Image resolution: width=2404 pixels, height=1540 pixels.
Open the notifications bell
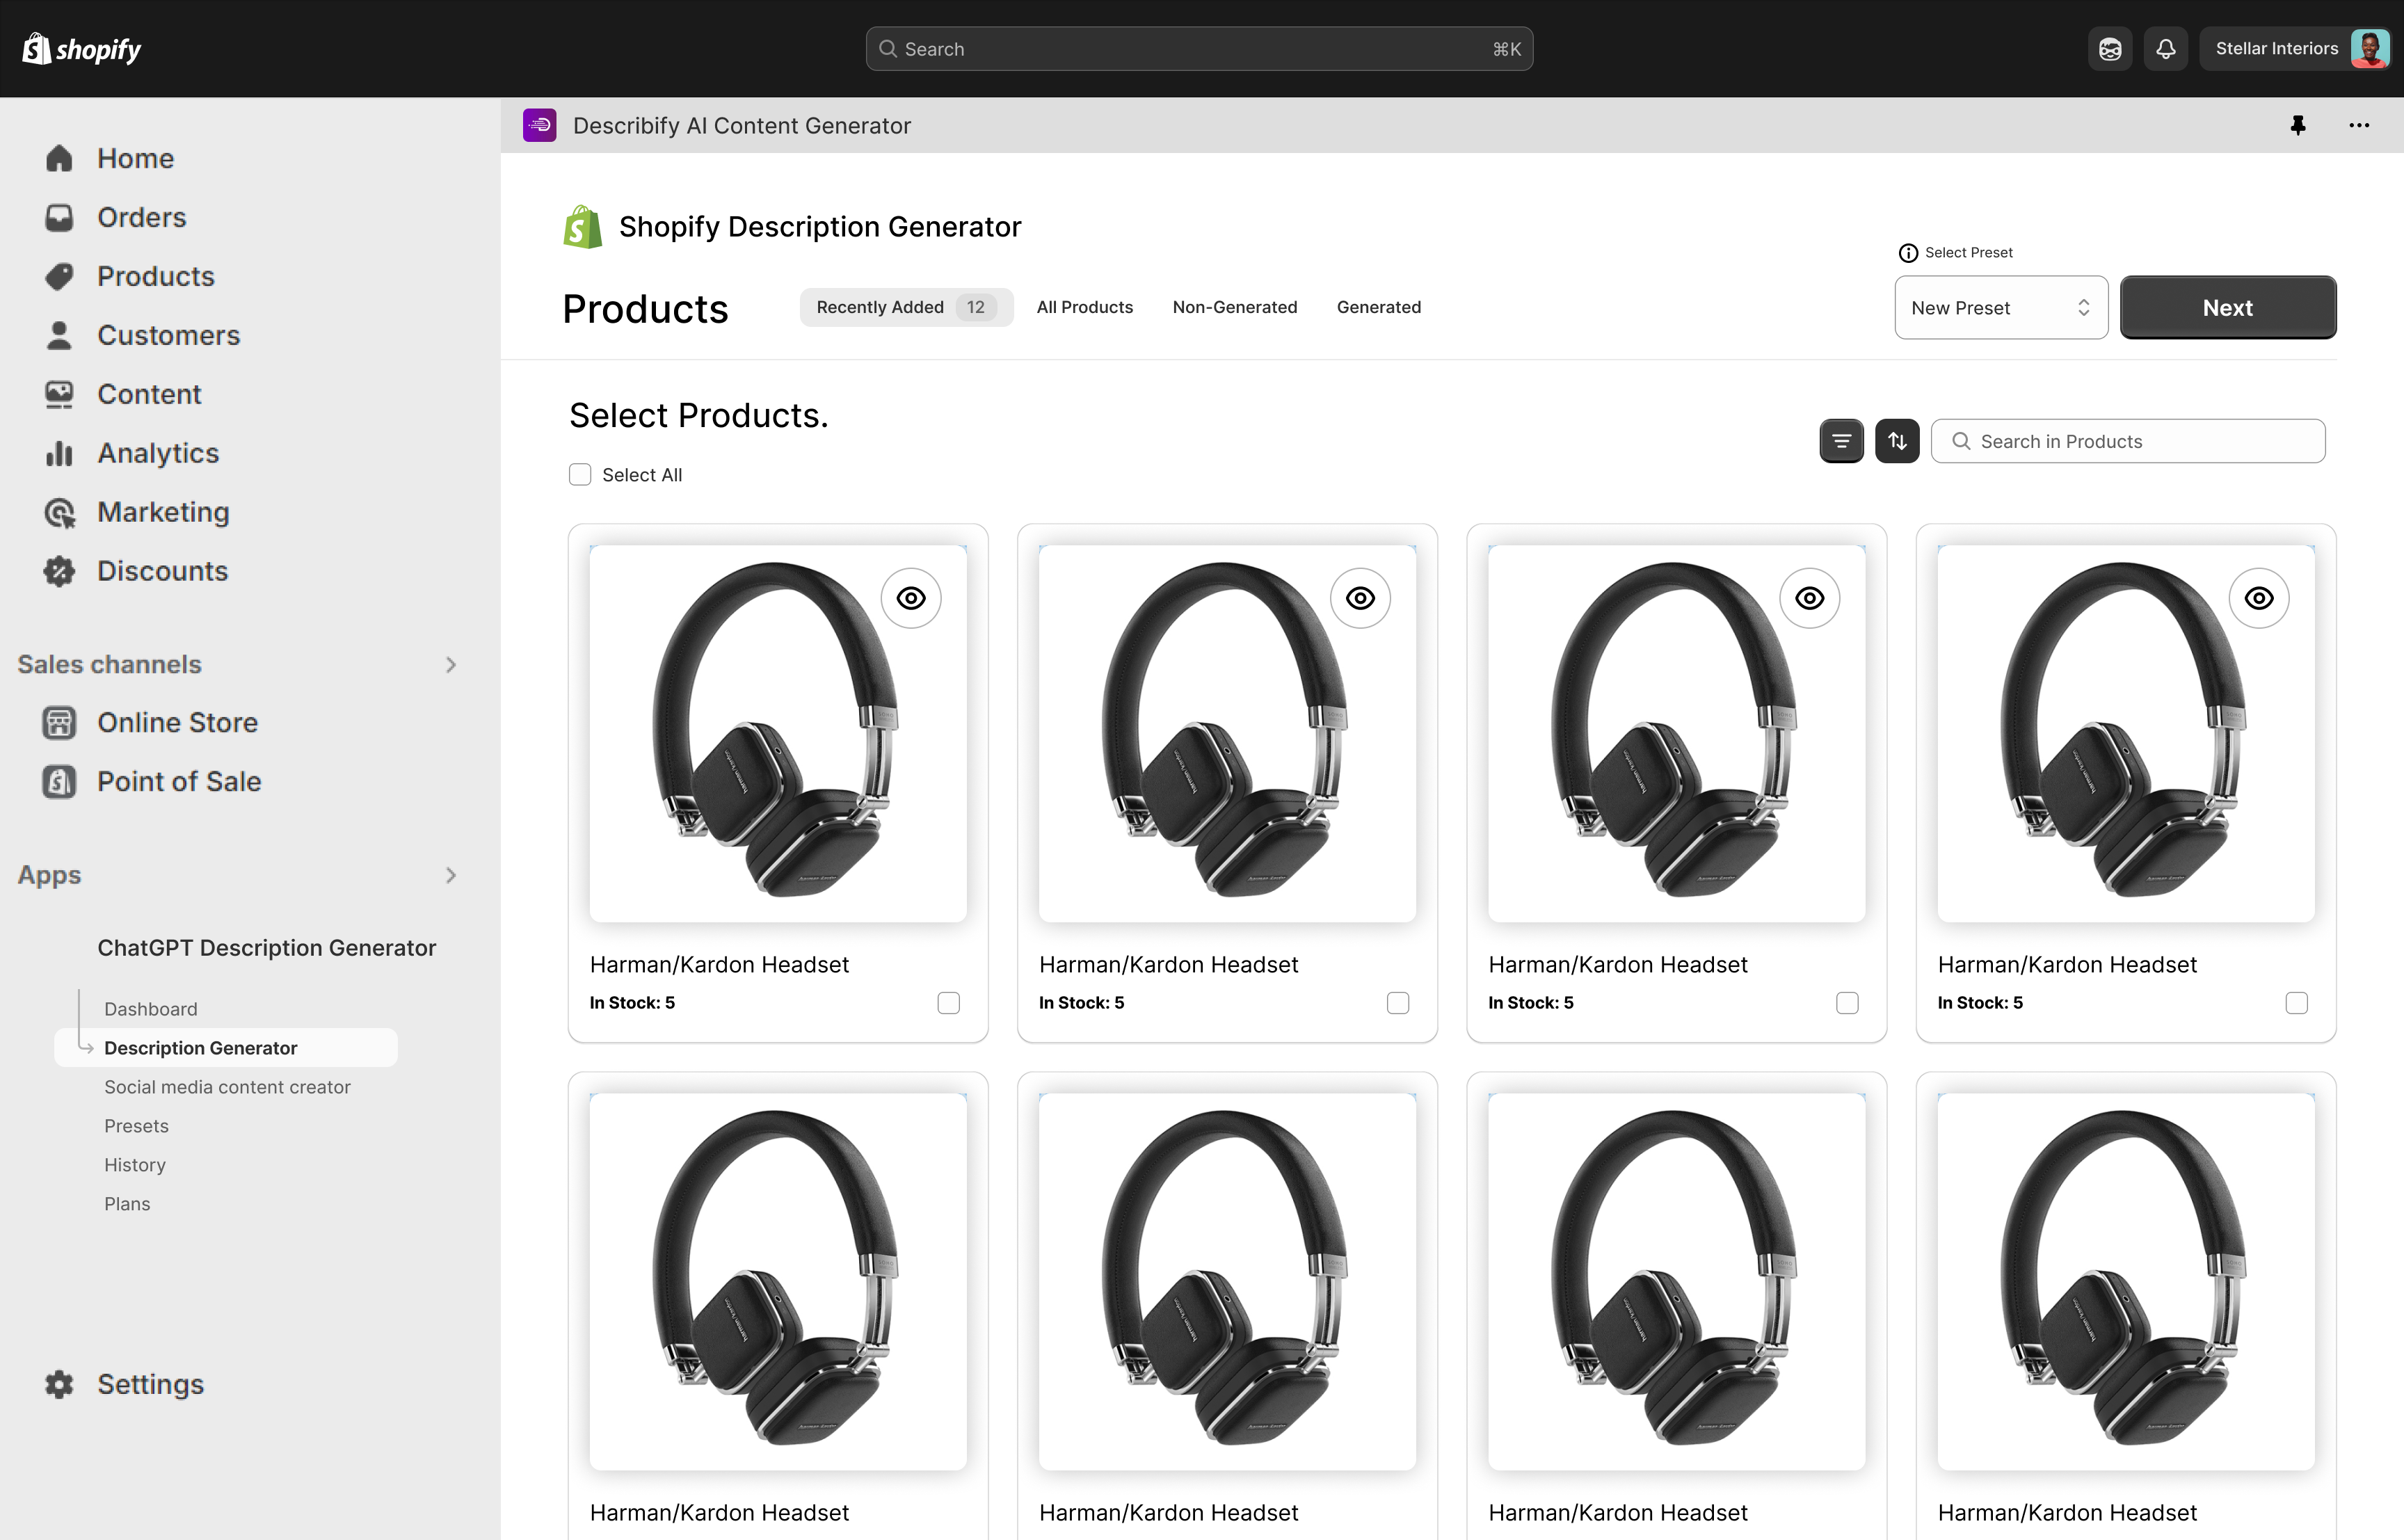(2165, 49)
